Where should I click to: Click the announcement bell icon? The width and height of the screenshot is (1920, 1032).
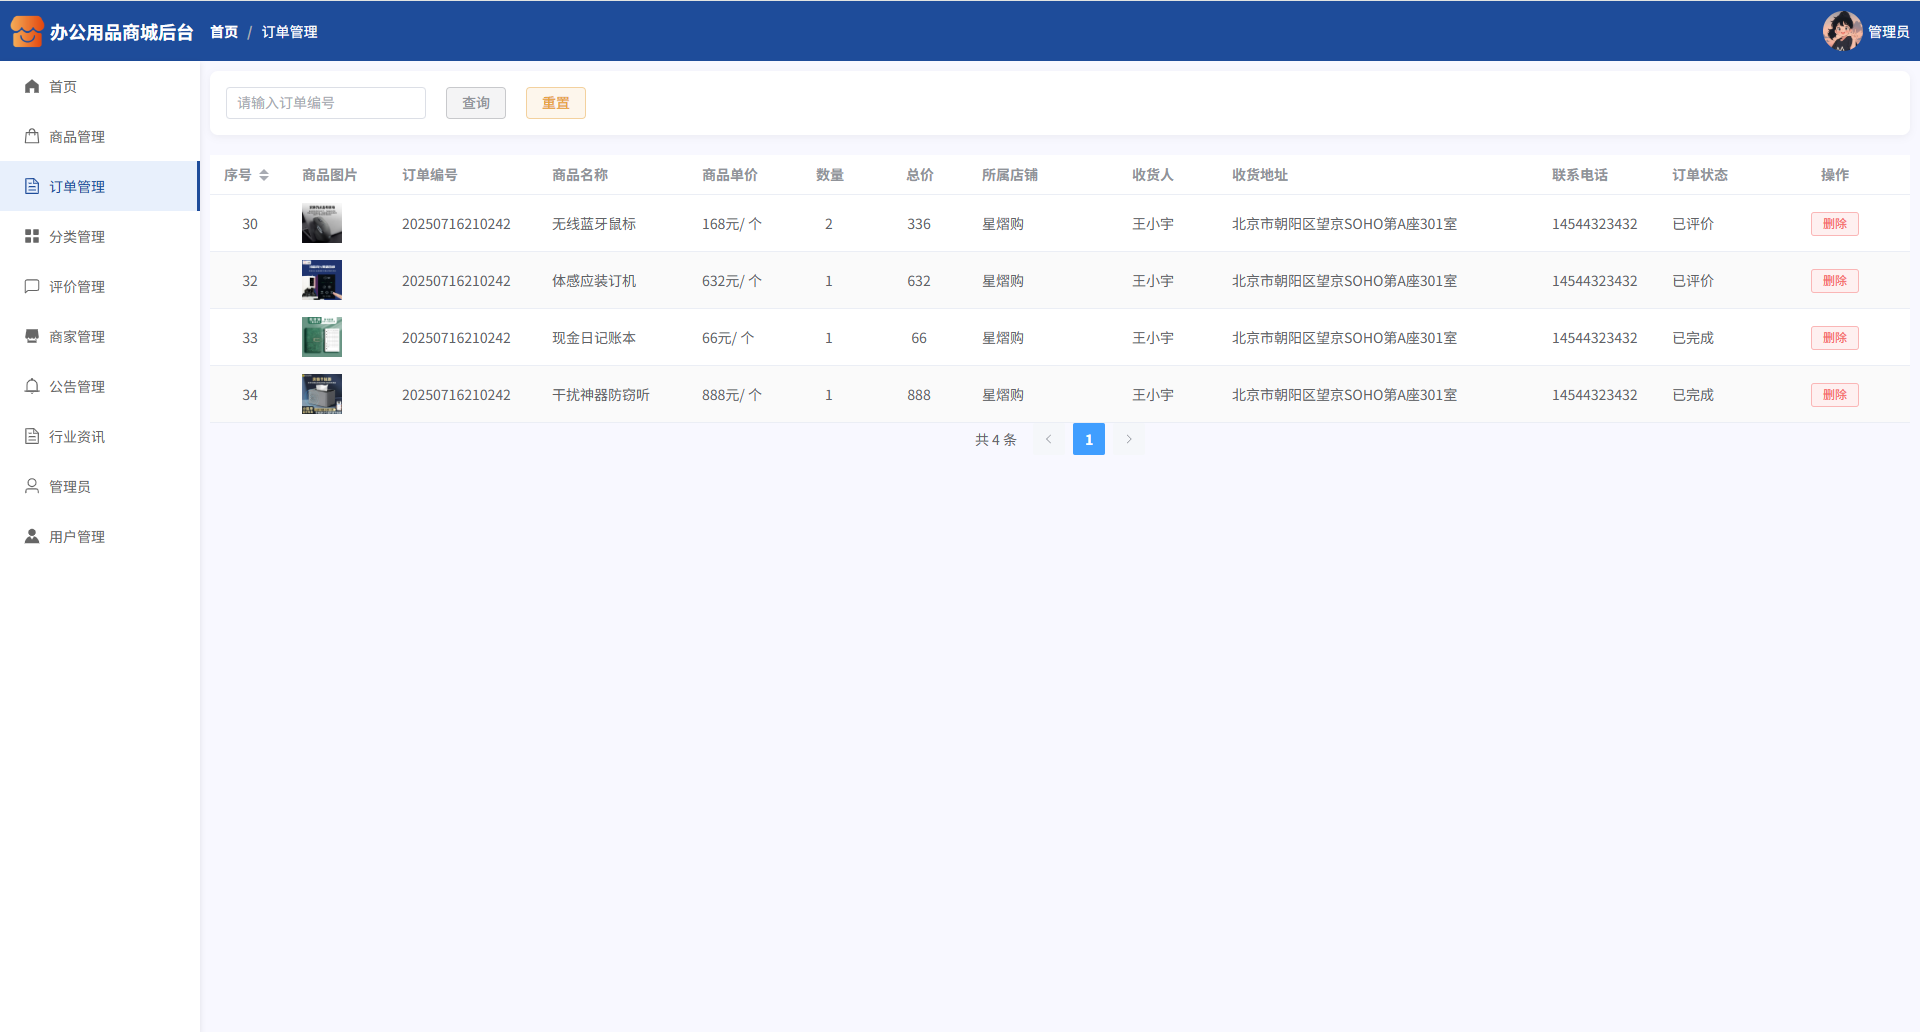(x=32, y=387)
